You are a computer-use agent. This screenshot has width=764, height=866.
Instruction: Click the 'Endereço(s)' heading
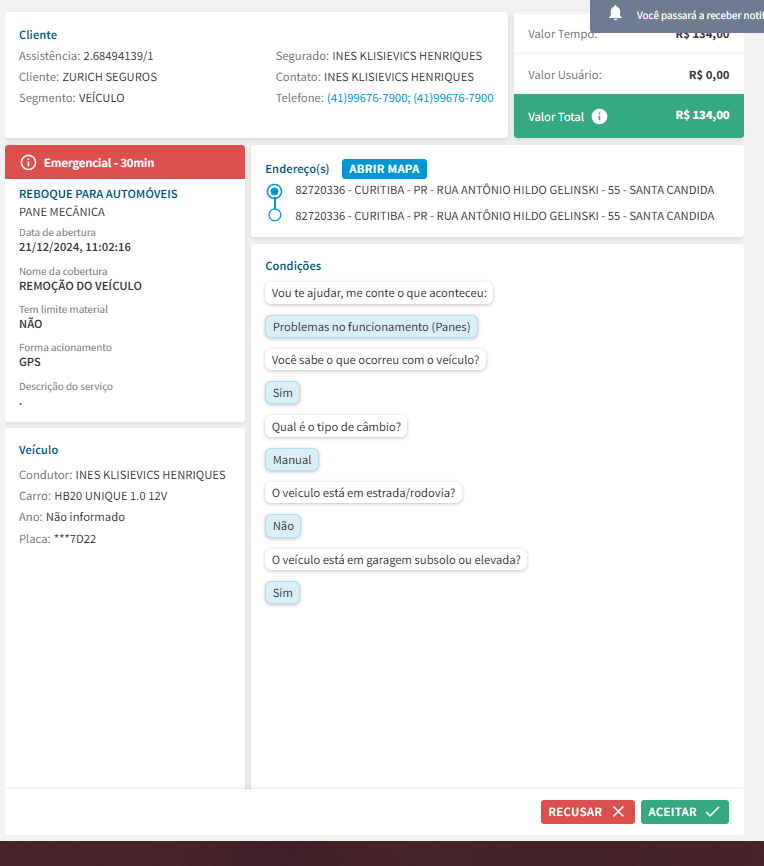(297, 169)
